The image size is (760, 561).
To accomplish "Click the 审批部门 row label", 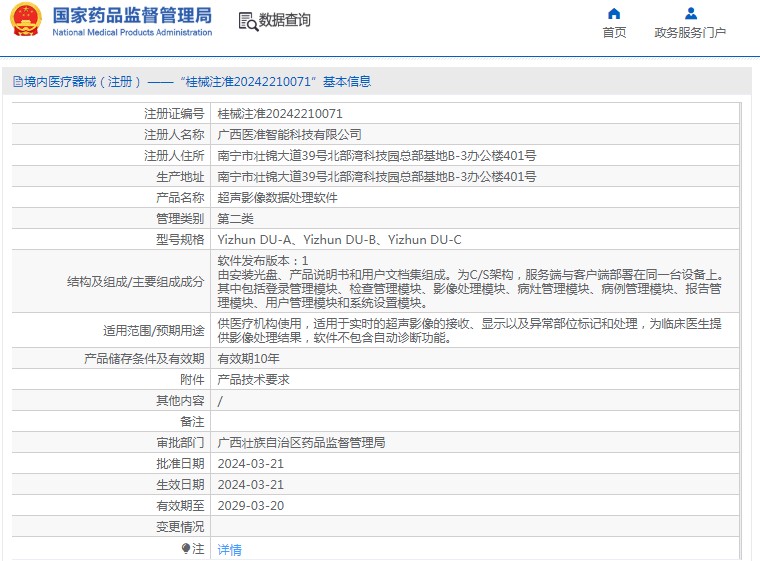I will 180,442.
